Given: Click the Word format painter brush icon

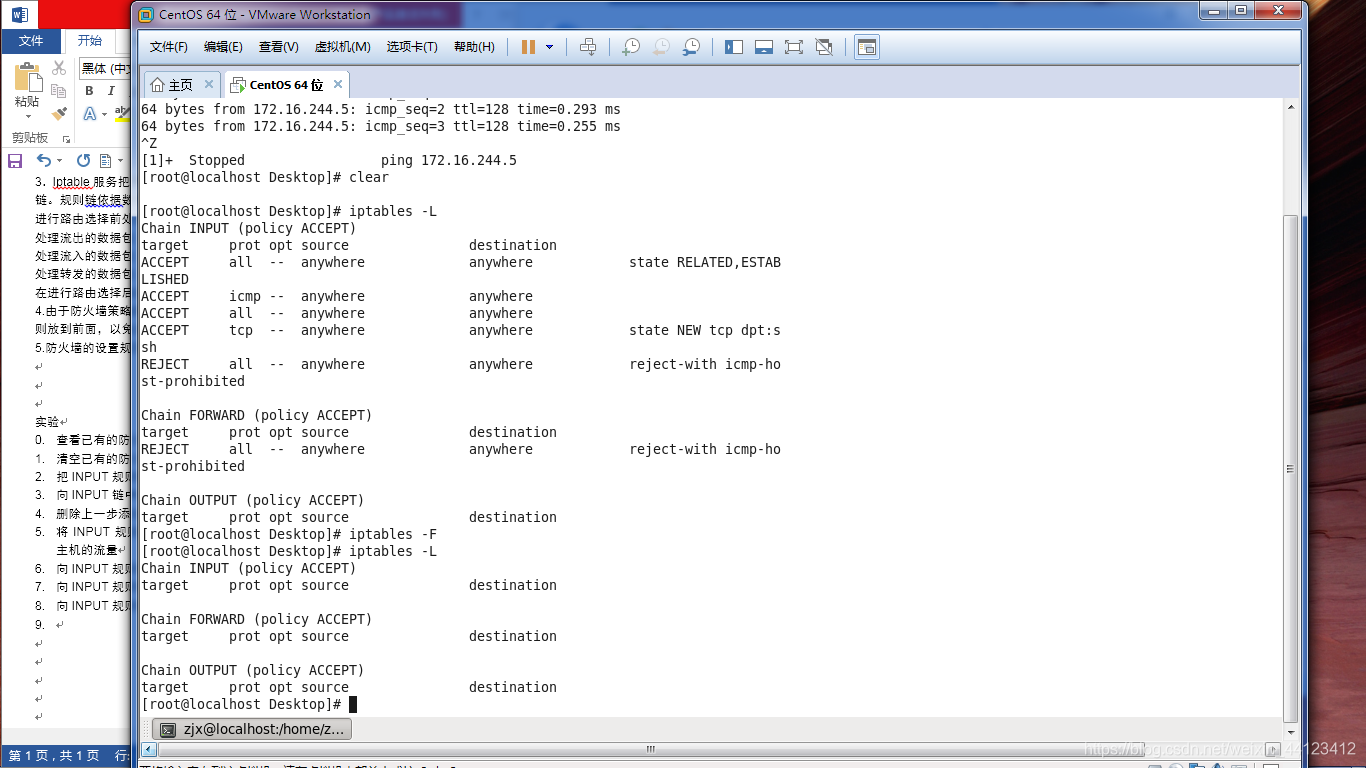Looking at the screenshot, I should coord(59,113).
